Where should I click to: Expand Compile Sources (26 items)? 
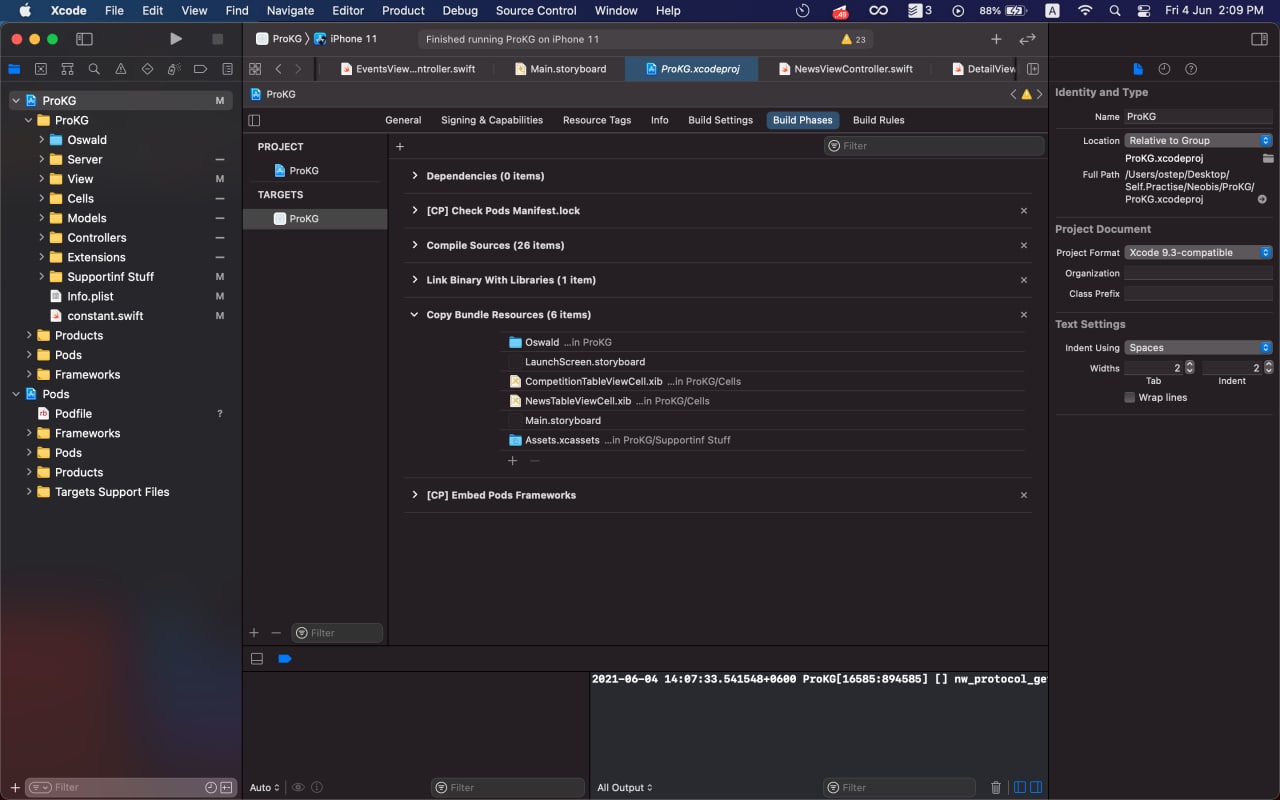pyautogui.click(x=415, y=245)
